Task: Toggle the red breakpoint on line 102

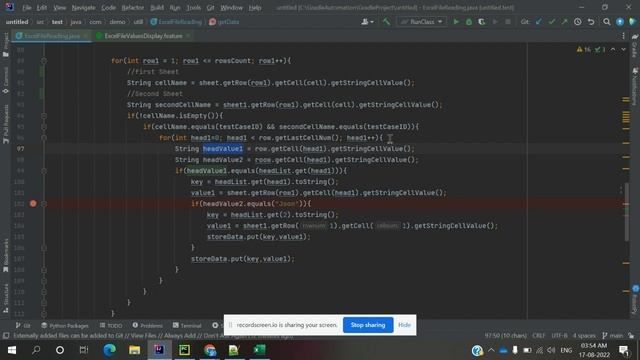Action: tap(33, 203)
